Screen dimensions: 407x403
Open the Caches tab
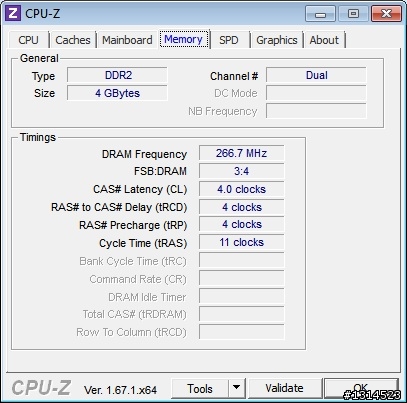click(x=73, y=40)
